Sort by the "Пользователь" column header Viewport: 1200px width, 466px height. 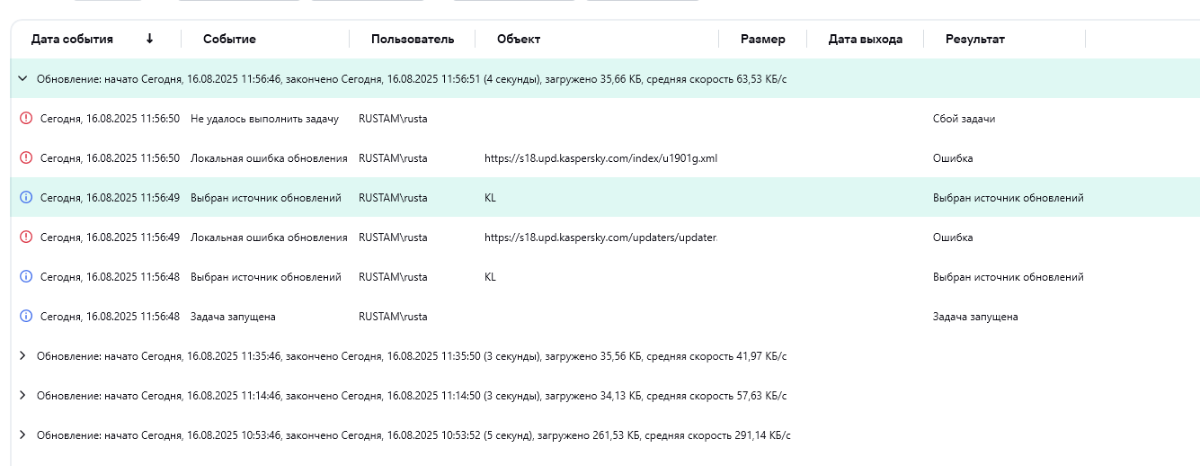point(412,39)
